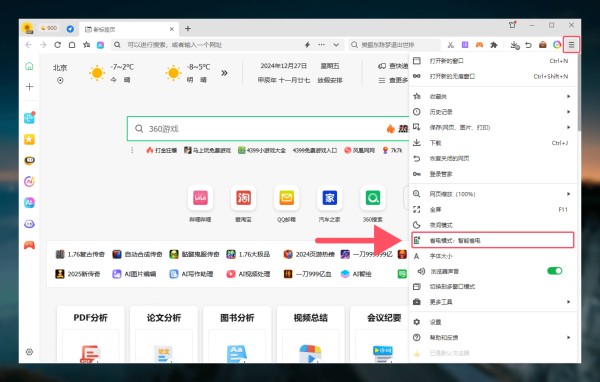Select 切换到多窗口模式 menu entry
The width and height of the screenshot is (600, 382).
(x=493, y=286)
